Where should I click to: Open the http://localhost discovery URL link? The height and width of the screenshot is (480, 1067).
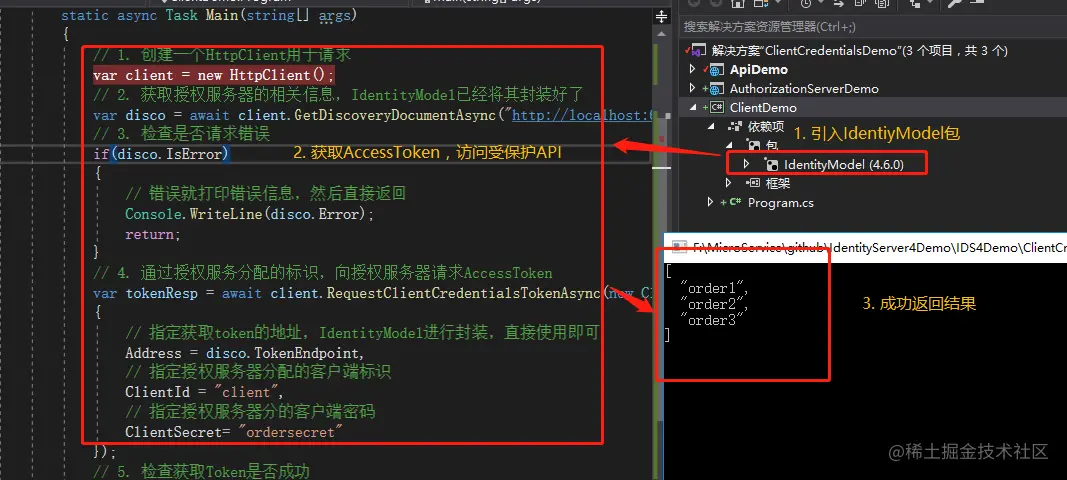tap(584, 116)
